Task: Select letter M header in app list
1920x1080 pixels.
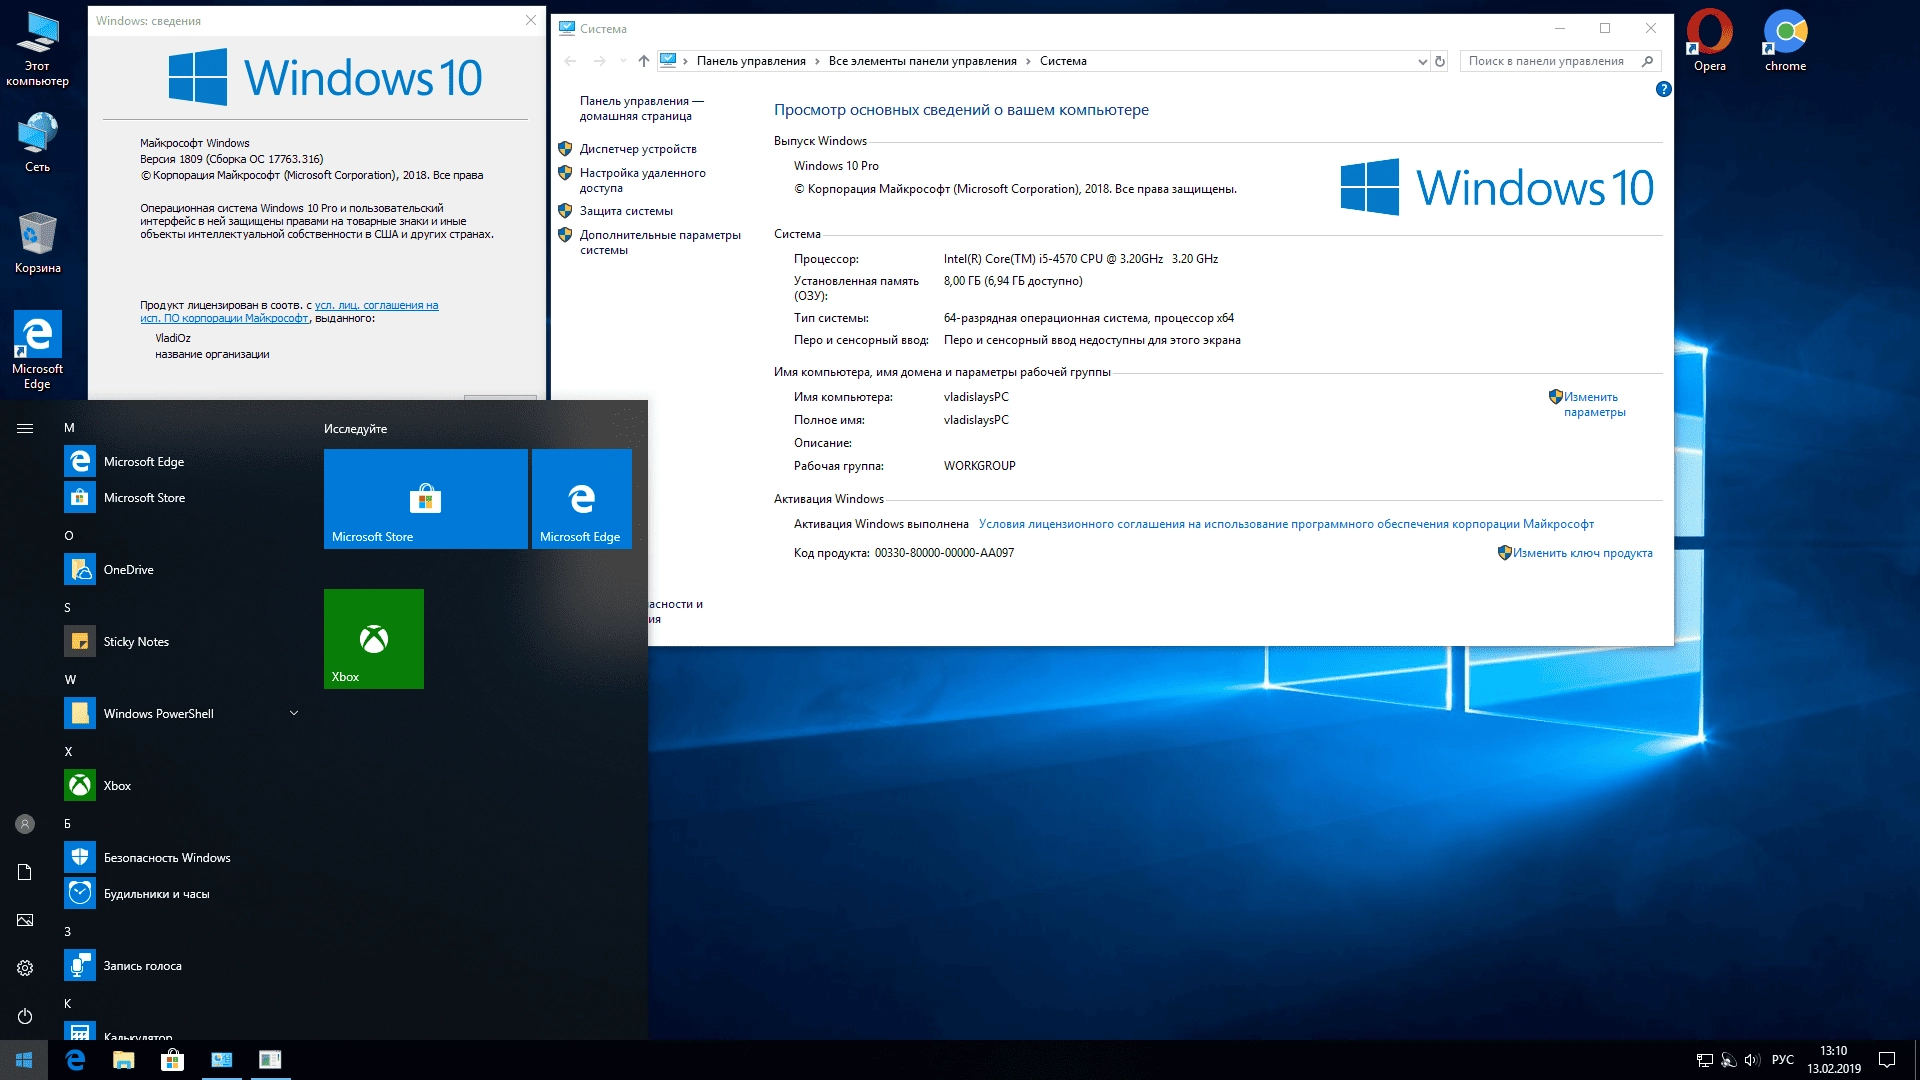Action: 69,427
